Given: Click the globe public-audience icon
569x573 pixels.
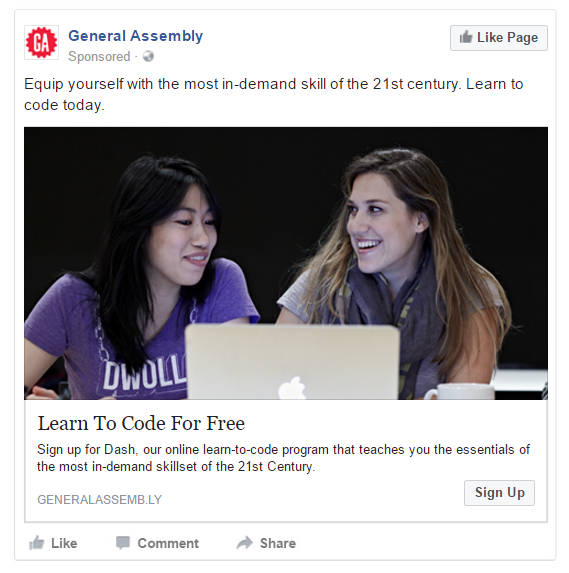Looking at the screenshot, I should point(148,57).
